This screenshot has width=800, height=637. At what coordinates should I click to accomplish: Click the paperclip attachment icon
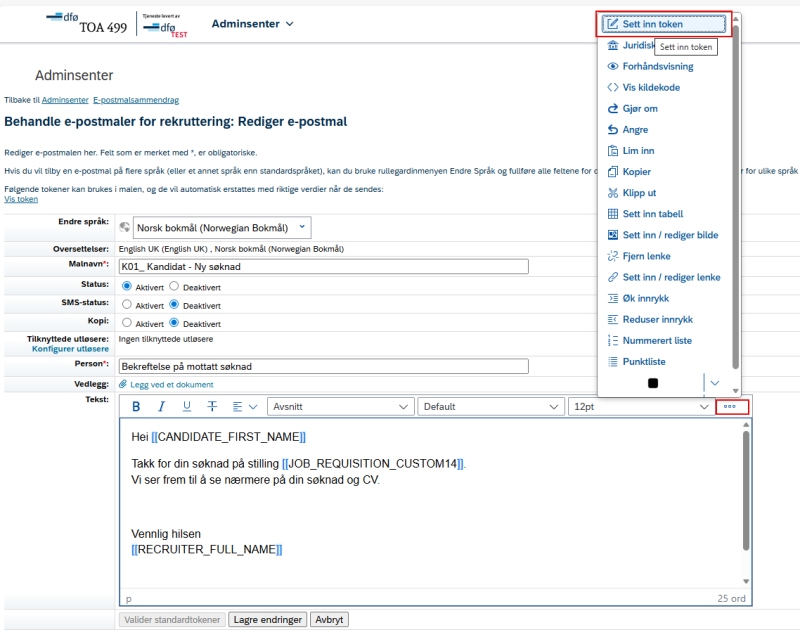(x=123, y=384)
